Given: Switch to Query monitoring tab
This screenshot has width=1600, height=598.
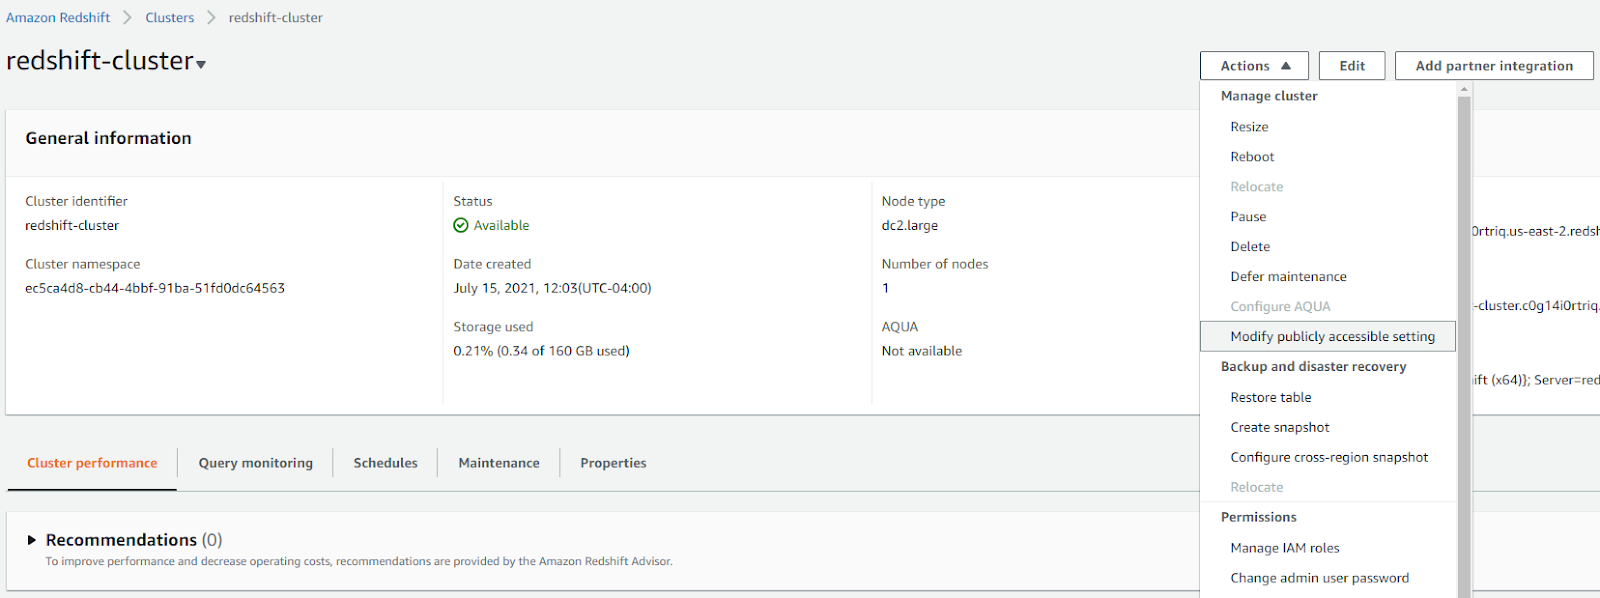Looking at the screenshot, I should [x=255, y=463].
